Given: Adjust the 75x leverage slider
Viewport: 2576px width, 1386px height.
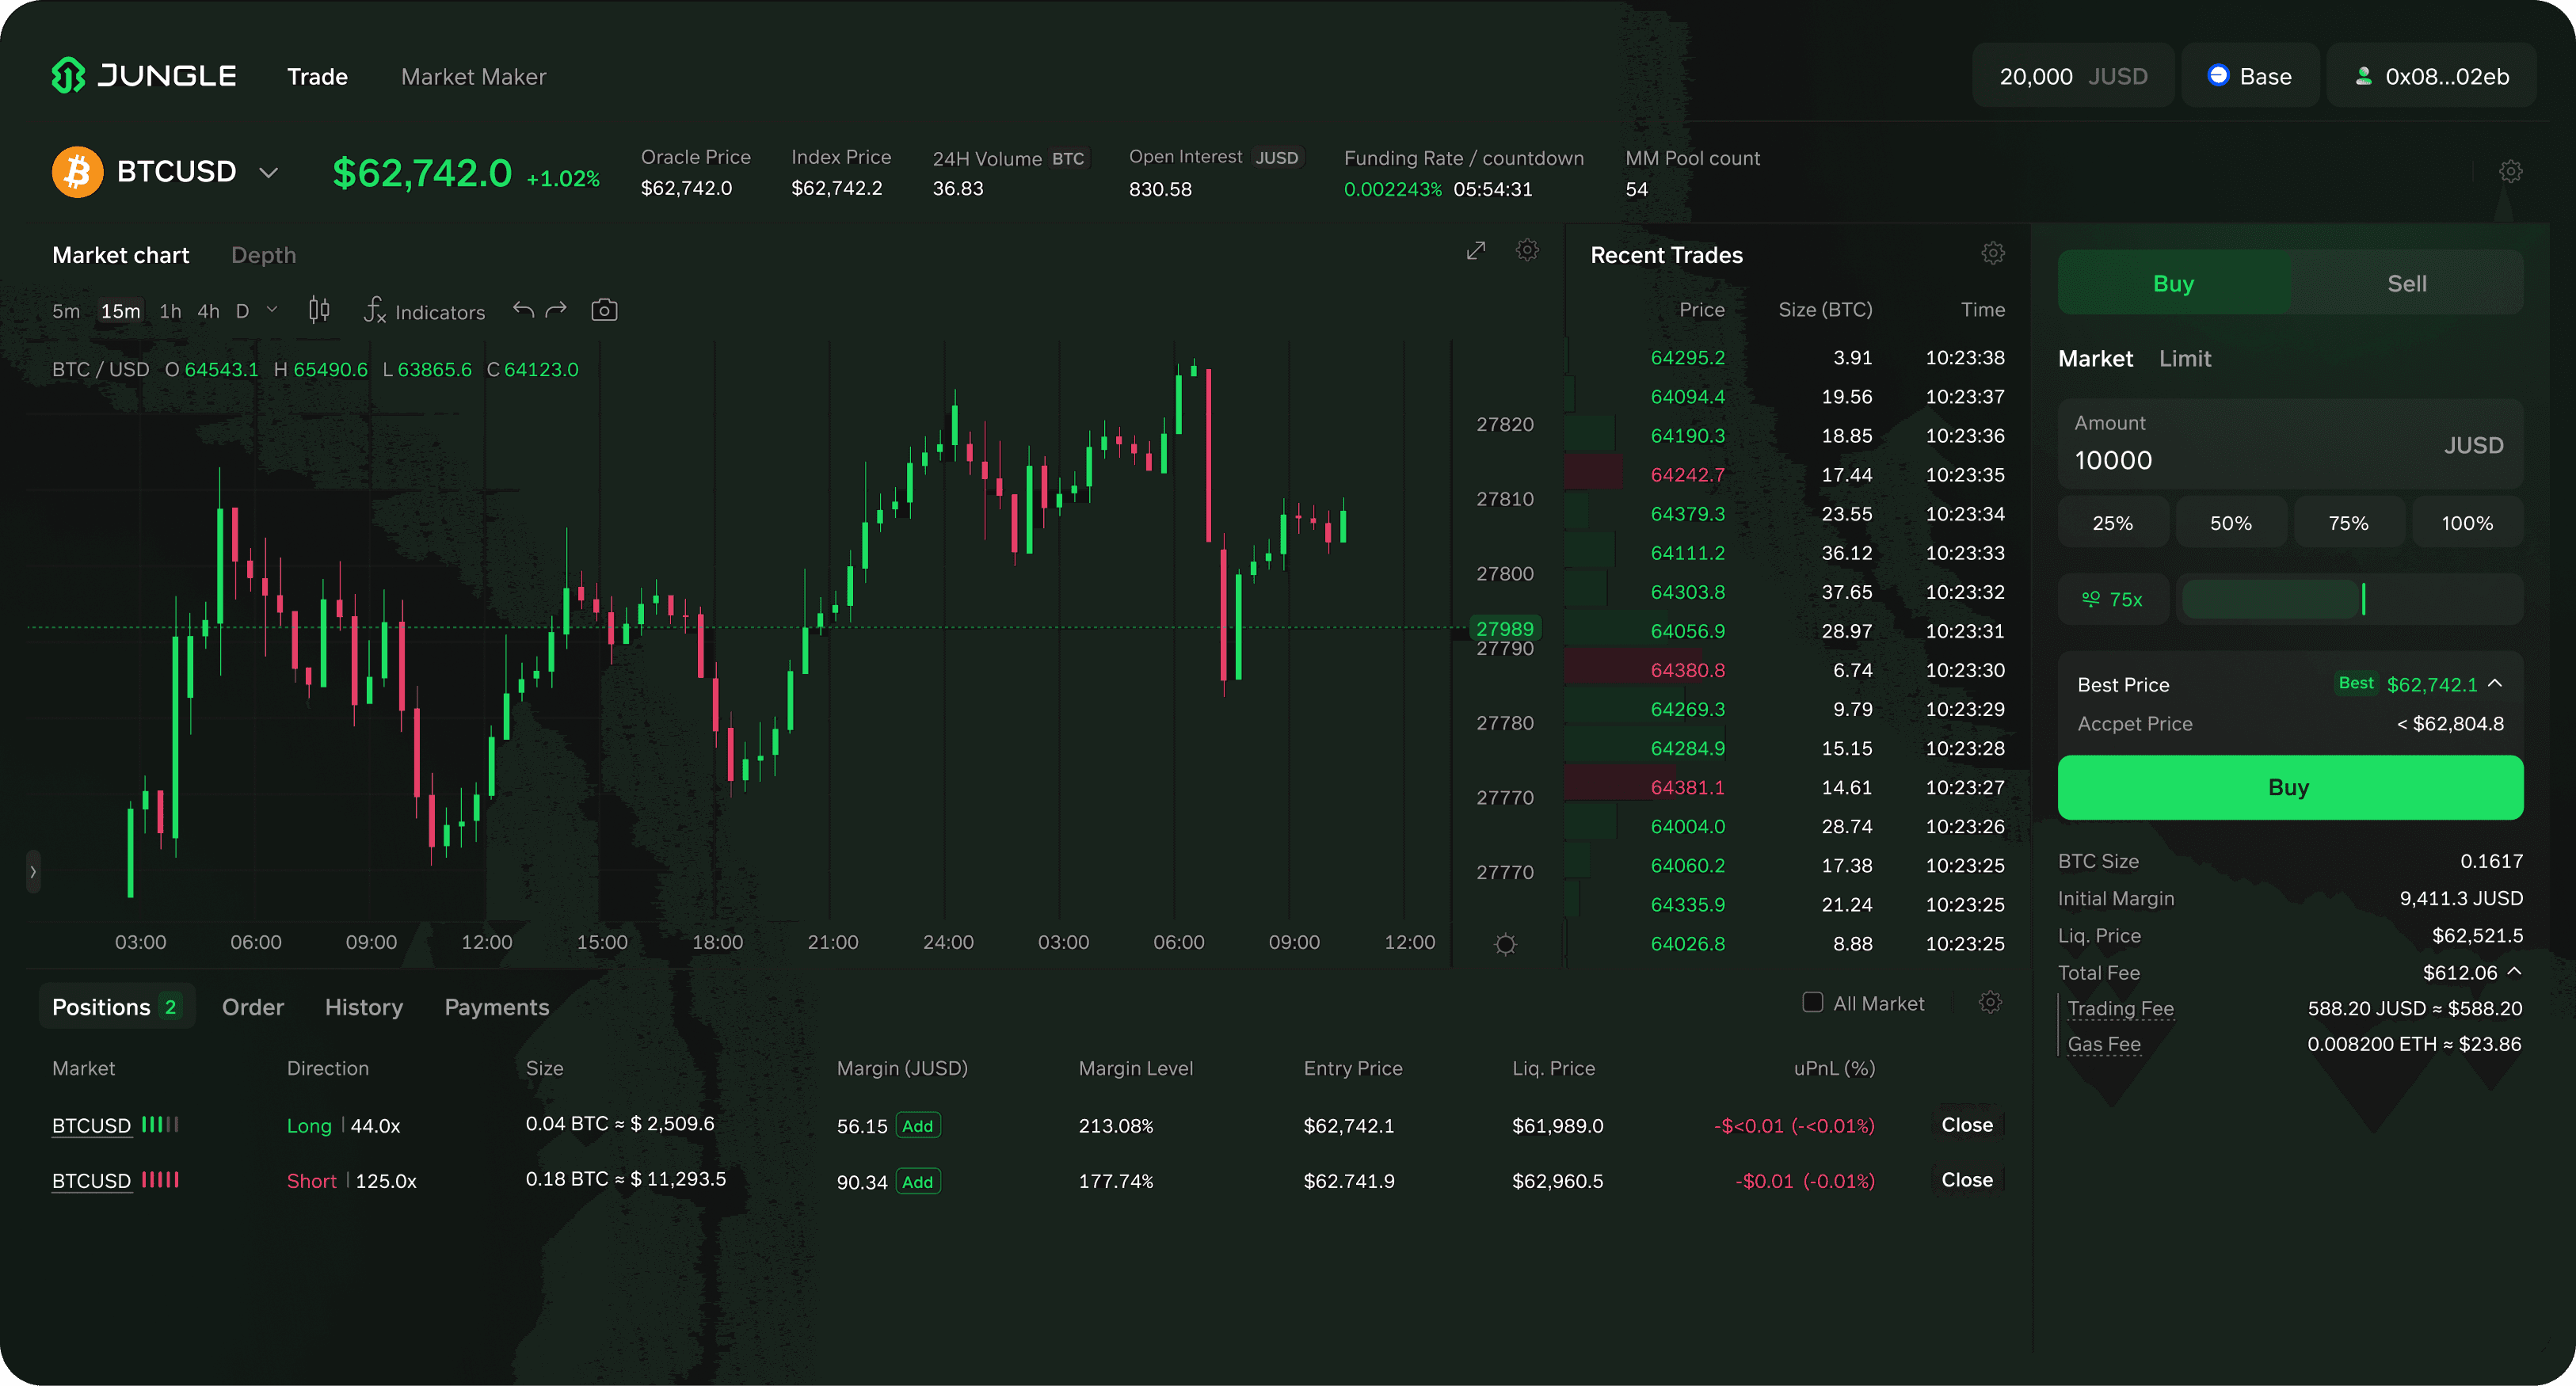Looking at the screenshot, I should click(x=2362, y=600).
